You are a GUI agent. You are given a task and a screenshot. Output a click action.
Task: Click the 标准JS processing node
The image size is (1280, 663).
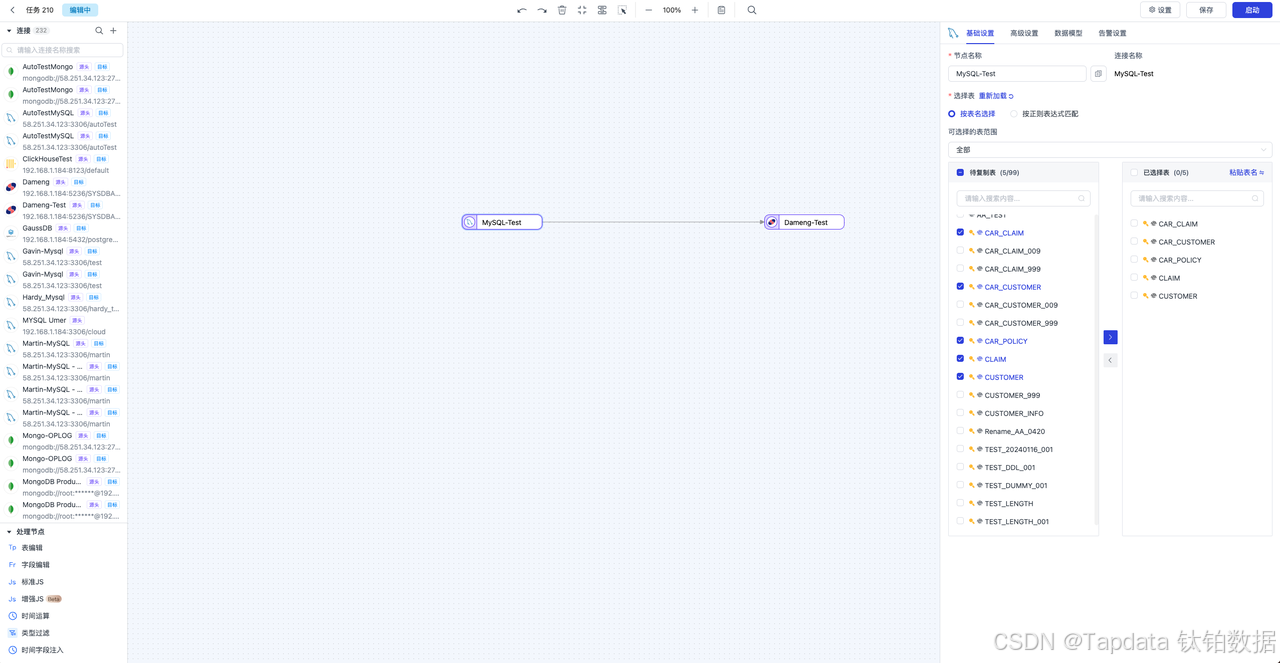pyautogui.click(x=32, y=582)
